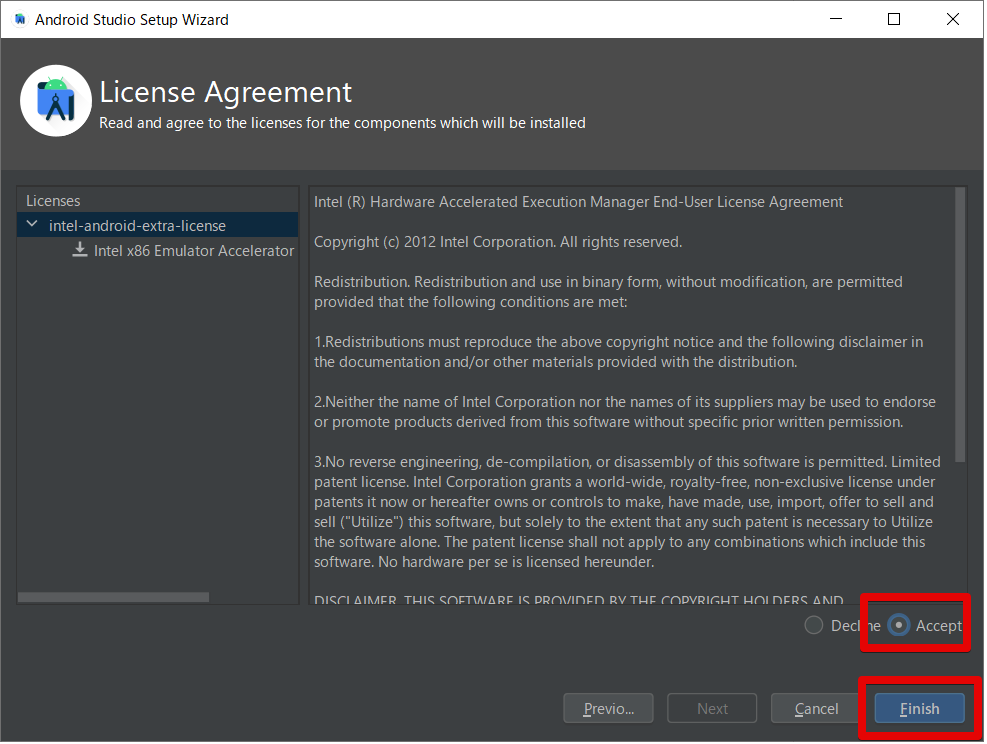Click the download icon beside Intel x86 Emulator

point(80,250)
